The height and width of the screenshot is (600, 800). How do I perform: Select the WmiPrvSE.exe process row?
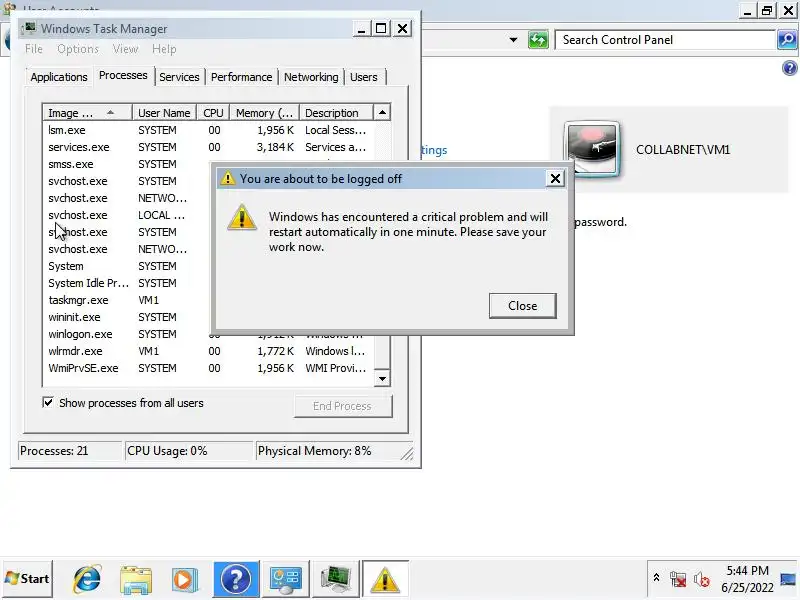(x=208, y=368)
